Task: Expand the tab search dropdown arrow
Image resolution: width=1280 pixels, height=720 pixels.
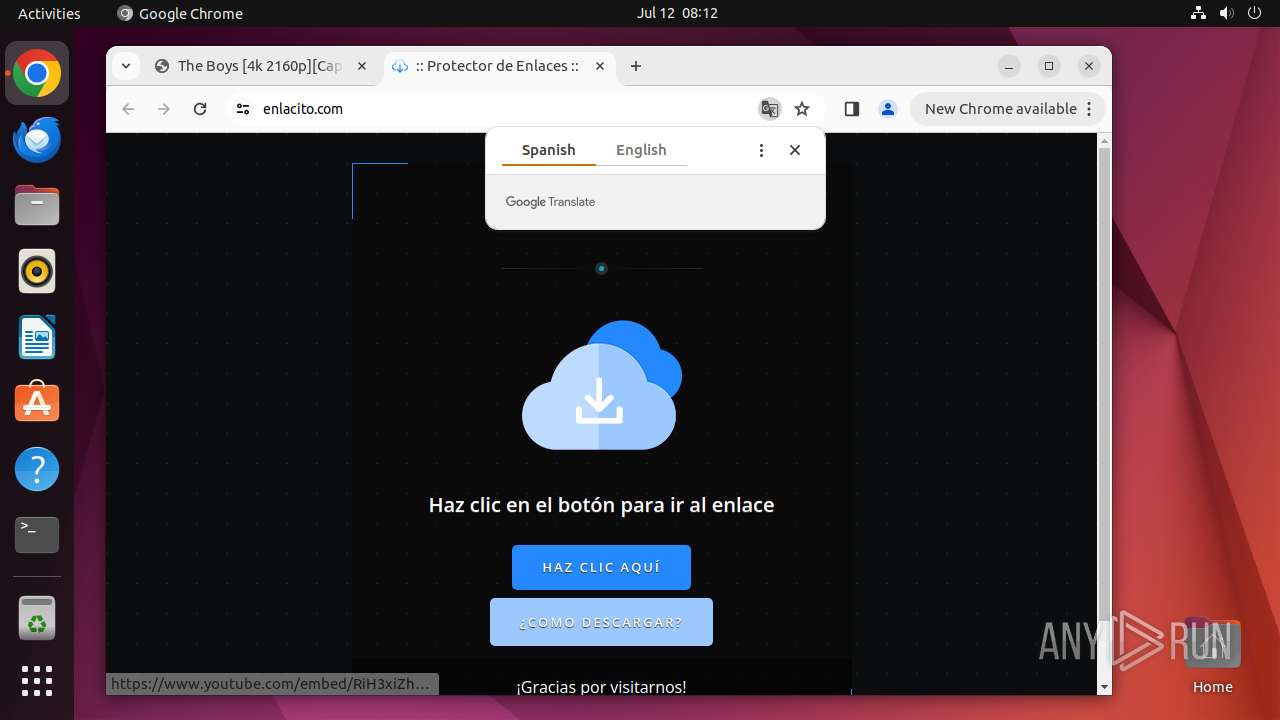Action: [125, 66]
